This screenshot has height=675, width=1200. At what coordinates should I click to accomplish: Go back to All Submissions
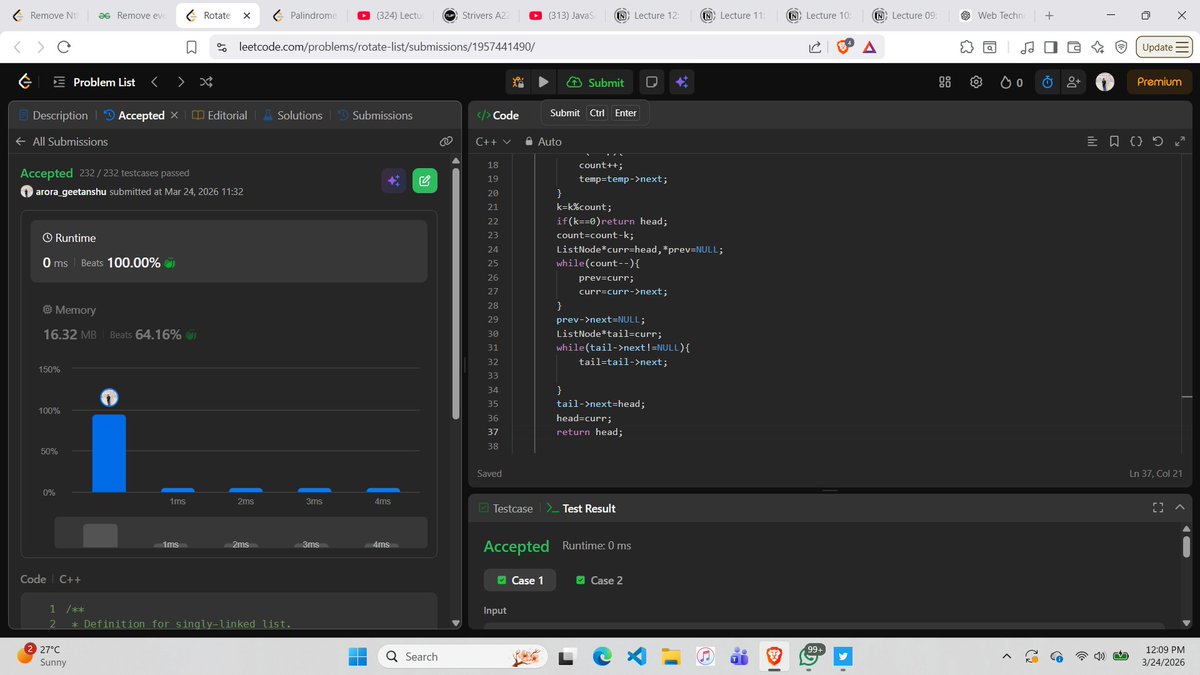(62, 142)
